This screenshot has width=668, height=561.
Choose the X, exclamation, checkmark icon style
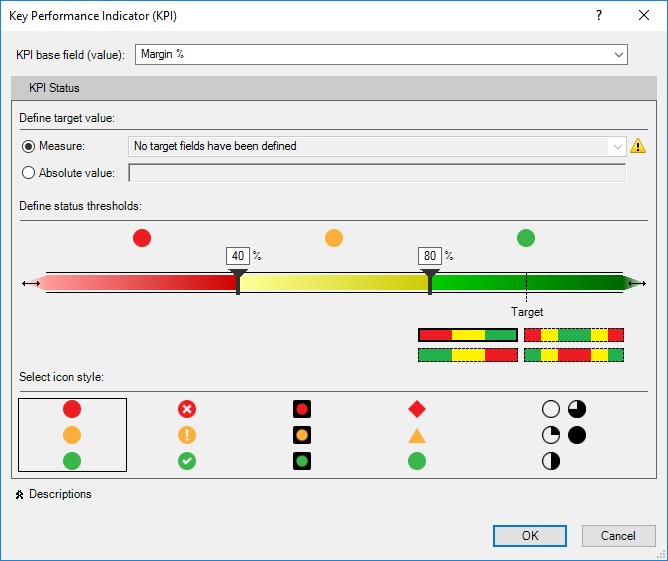187,435
